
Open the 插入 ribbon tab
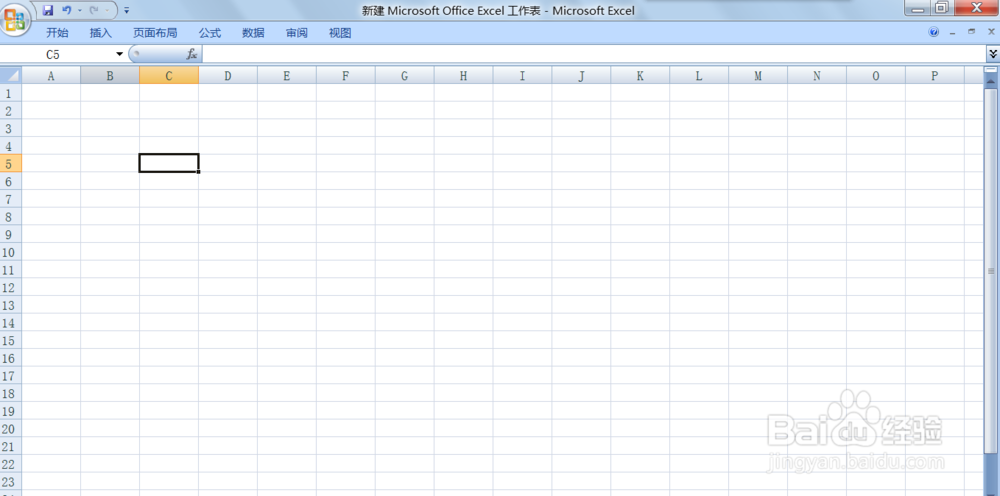pos(101,33)
